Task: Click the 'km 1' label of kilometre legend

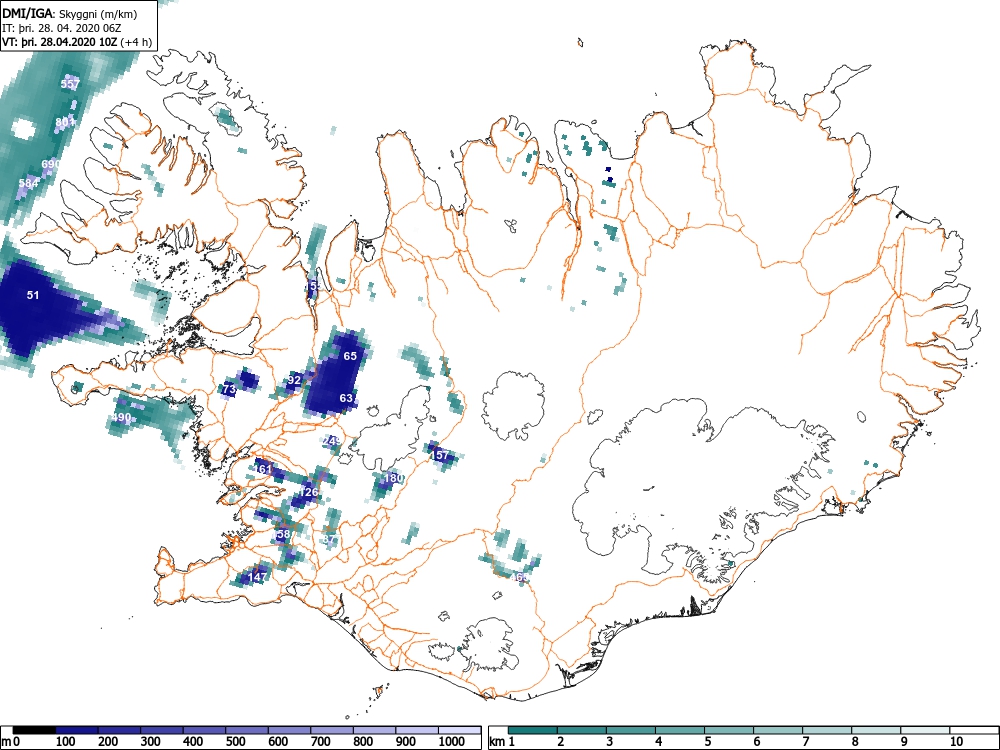Action: coord(503,742)
